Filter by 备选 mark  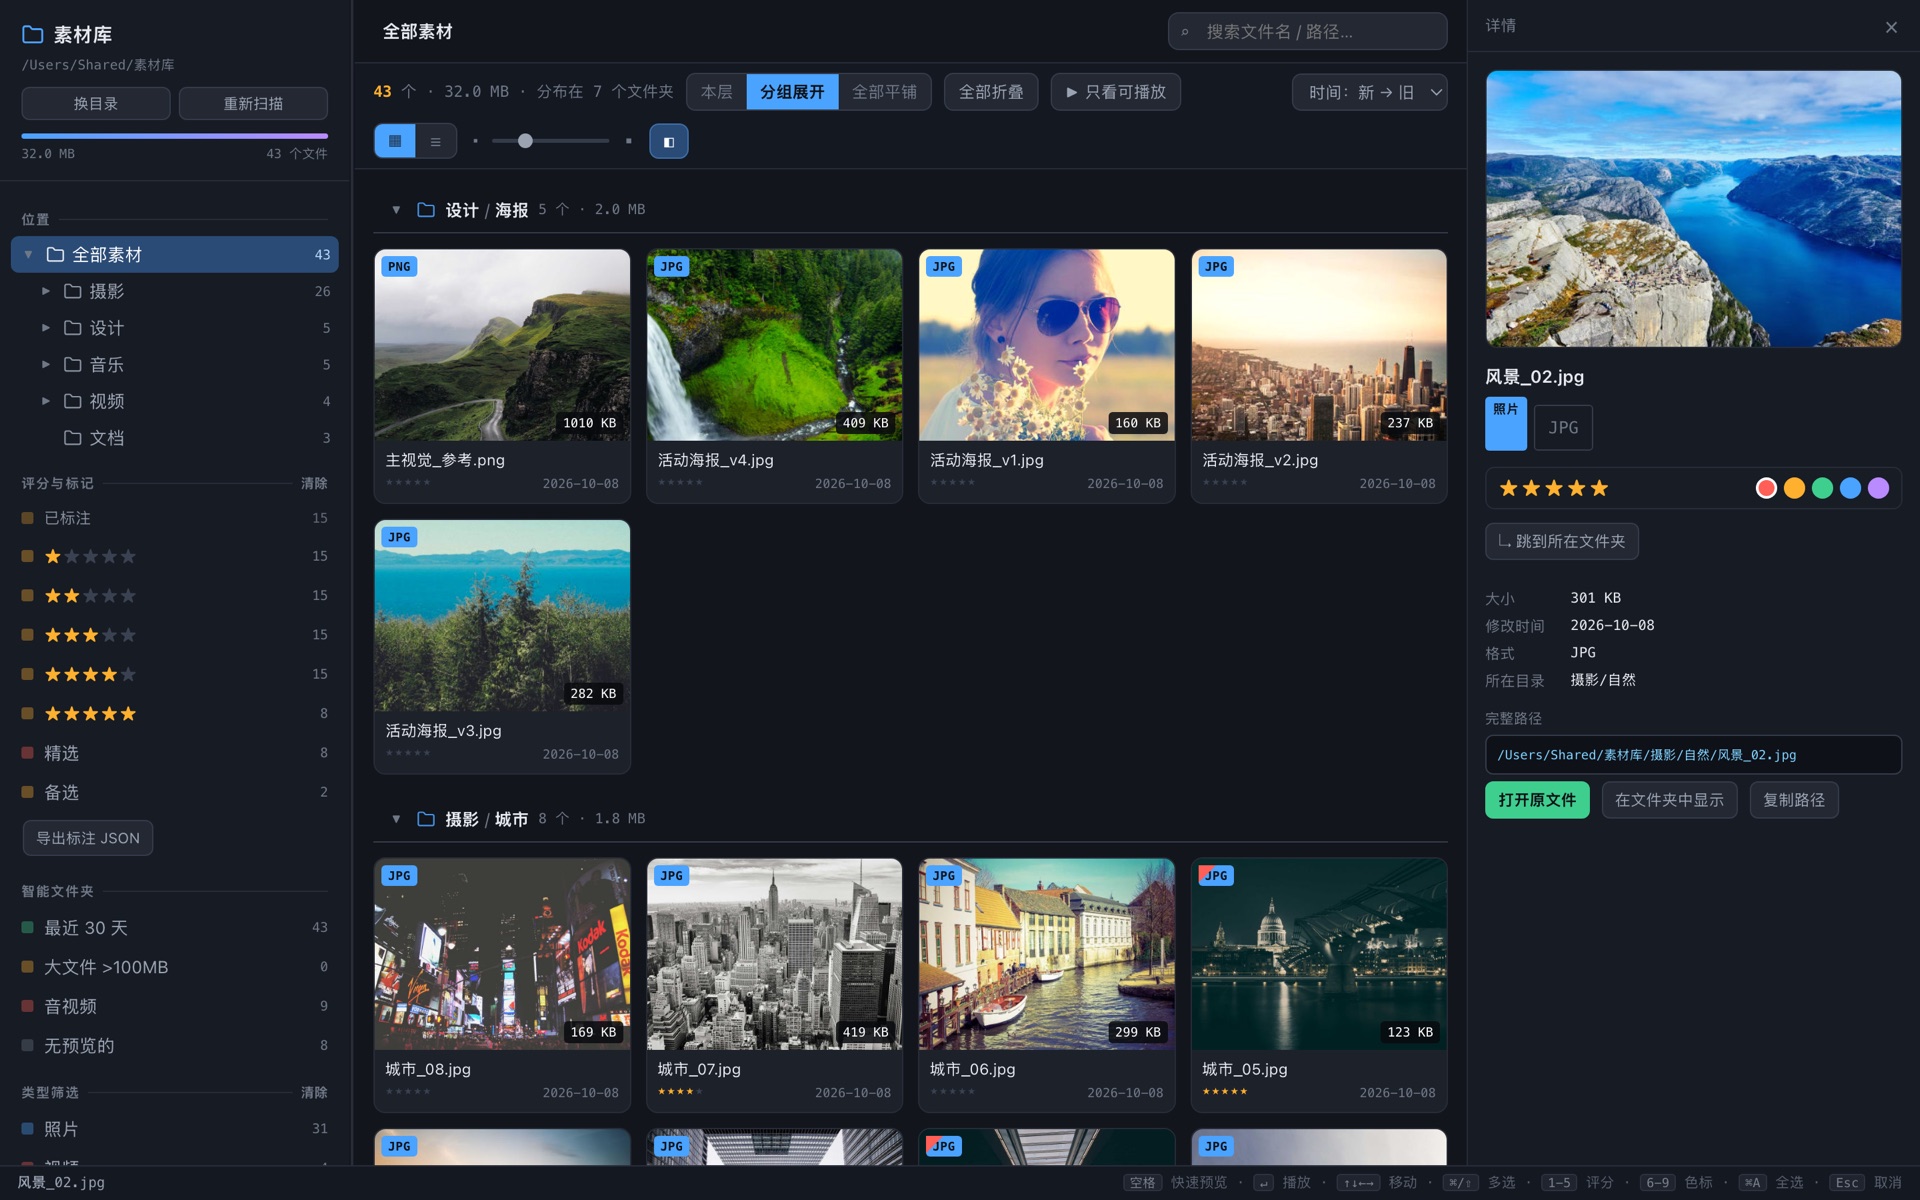tap(175, 792)
